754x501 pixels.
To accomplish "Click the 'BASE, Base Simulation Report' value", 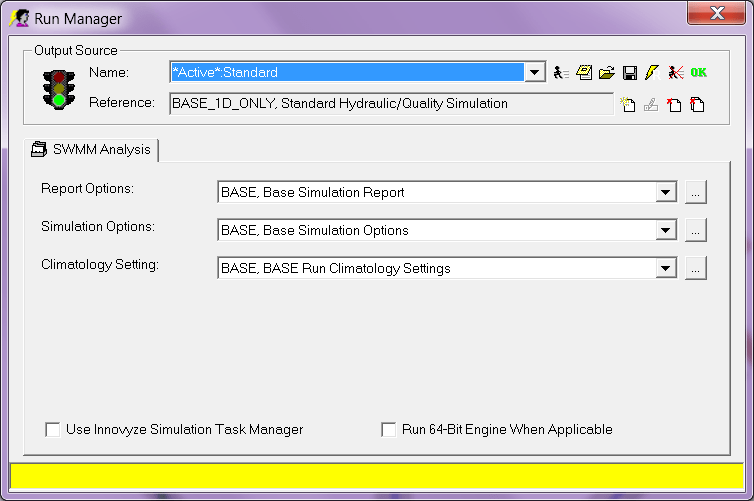I will coord(313,192).
